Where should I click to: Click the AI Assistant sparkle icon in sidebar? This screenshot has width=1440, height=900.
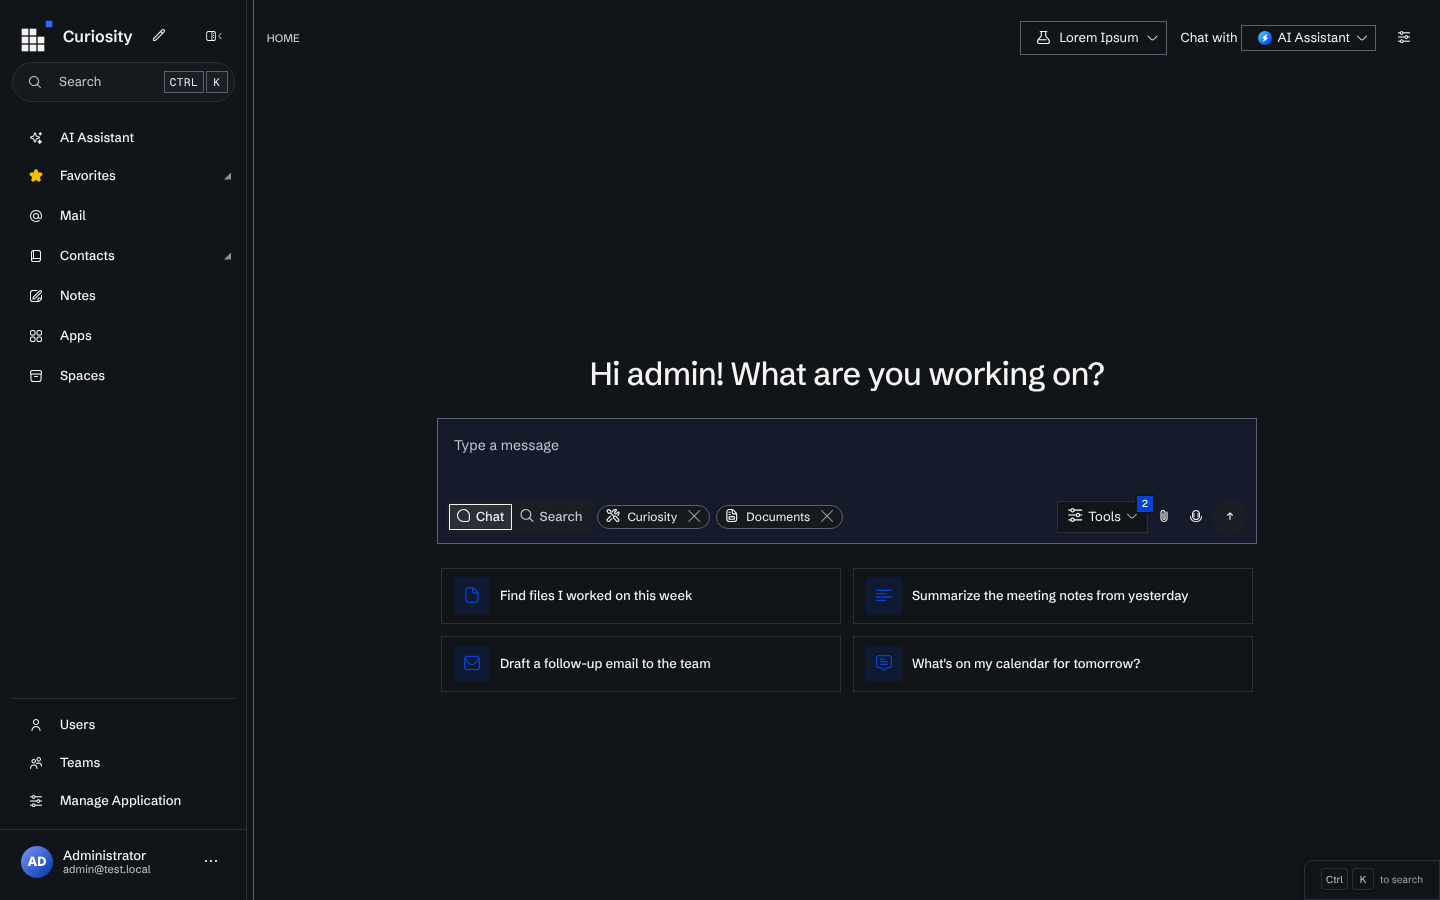[x=36, y=138]
